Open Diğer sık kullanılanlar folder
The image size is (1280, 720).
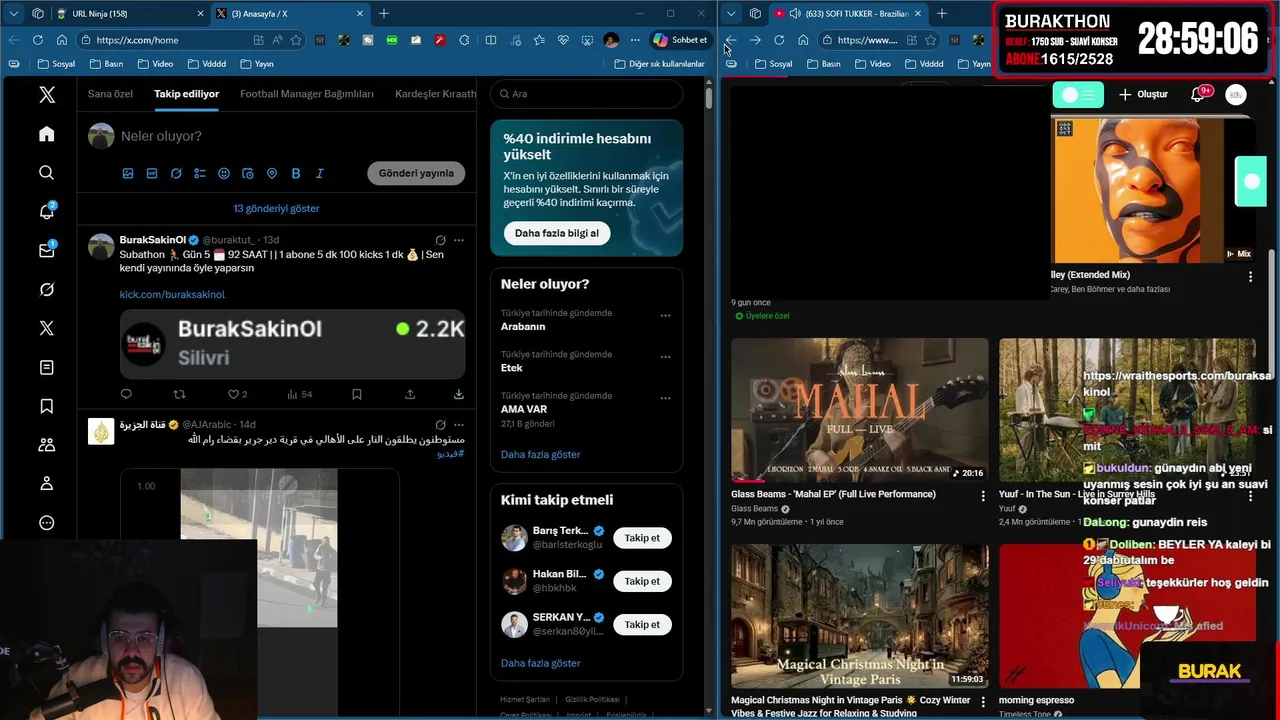click(x=659, y=63)
